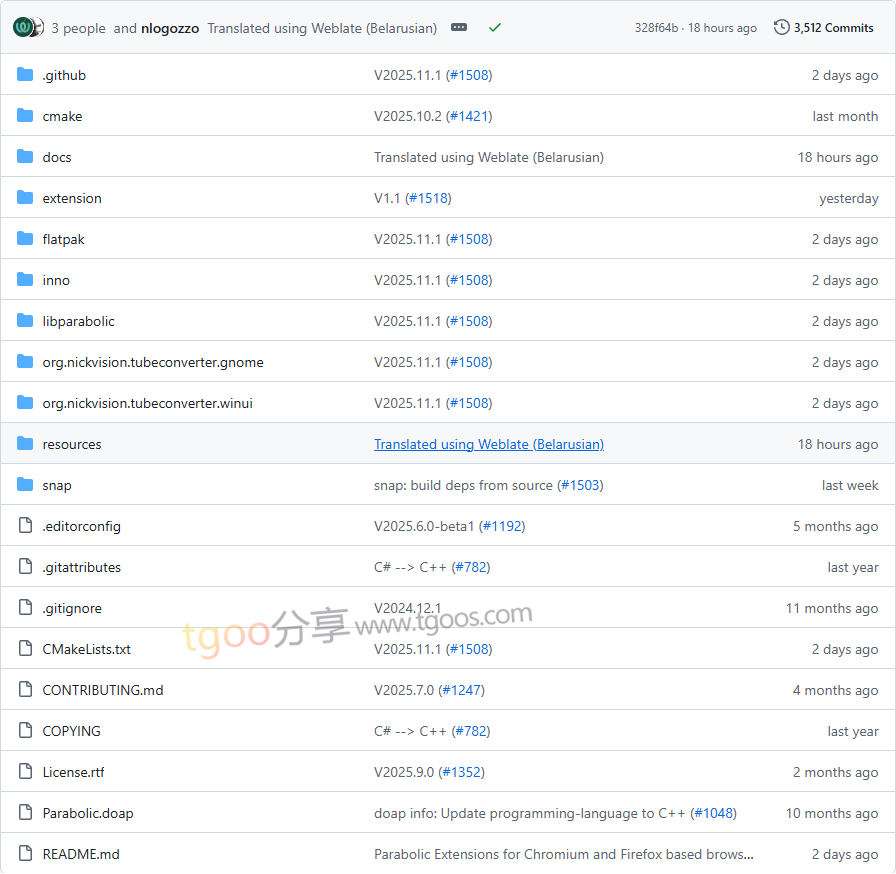Viewport: 896px width, 874px height.
Task: Open commit hash 328f64b
Action: (657, 28)
